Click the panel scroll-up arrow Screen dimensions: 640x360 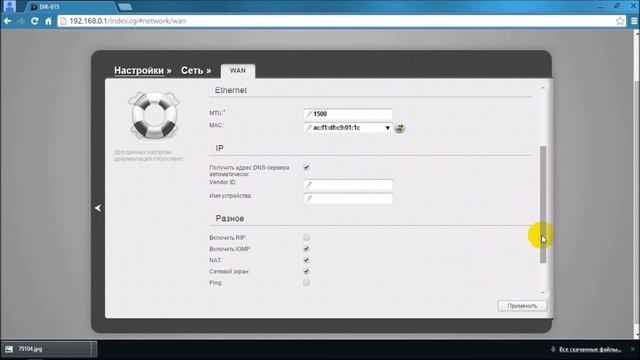543,87
